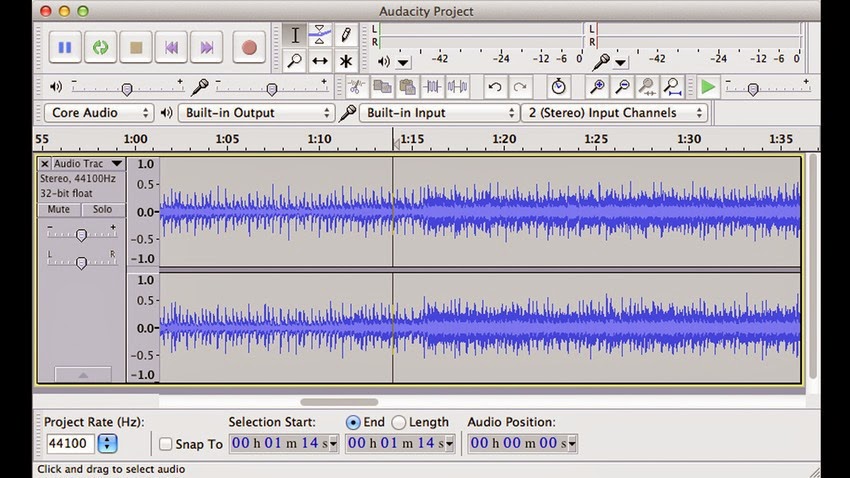The image size is (850, 478).
Task: Pause playback with the Pause button
Action: 65,48
